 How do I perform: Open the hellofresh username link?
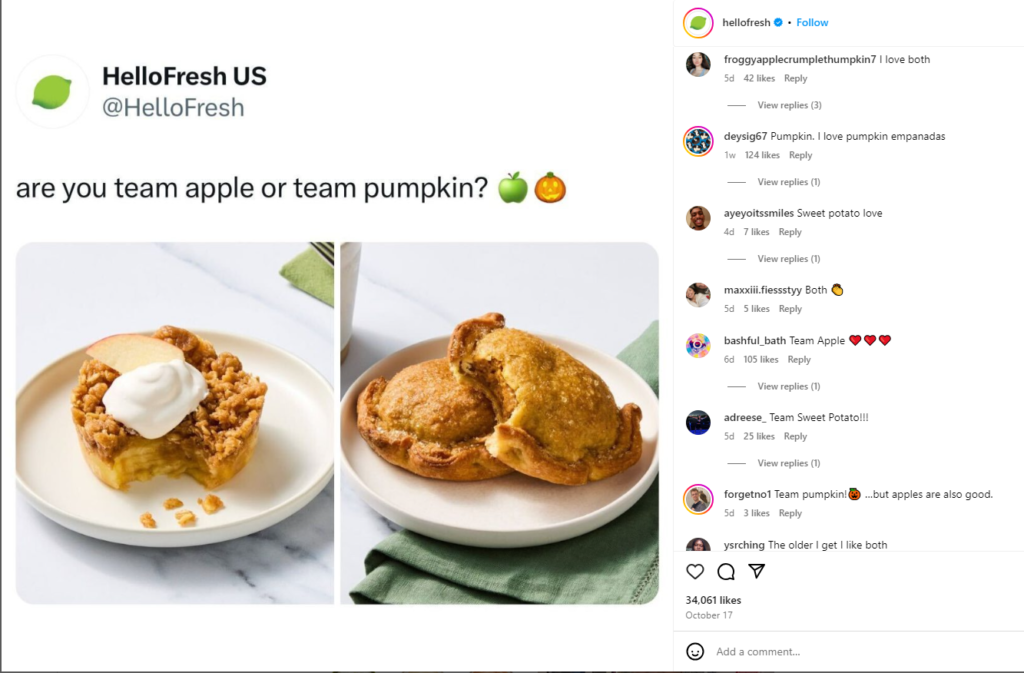point(746,23)
